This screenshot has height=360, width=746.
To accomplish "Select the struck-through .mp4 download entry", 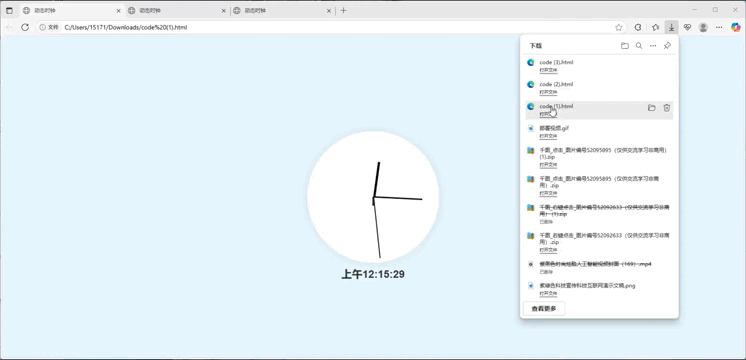I will click(x=595, y=264).
